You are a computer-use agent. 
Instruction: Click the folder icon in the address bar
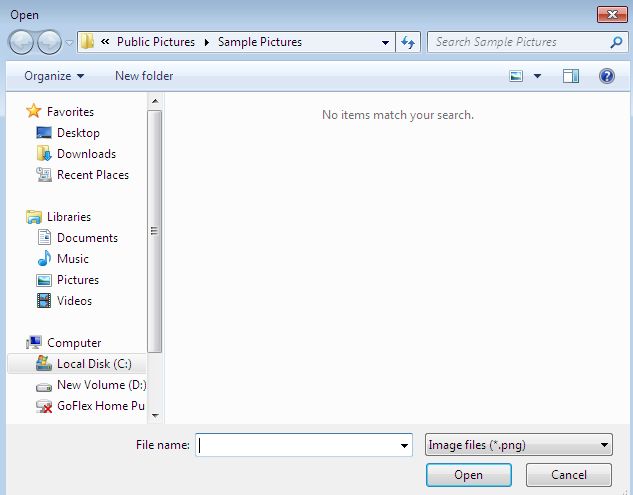click(x=87, y=42)
